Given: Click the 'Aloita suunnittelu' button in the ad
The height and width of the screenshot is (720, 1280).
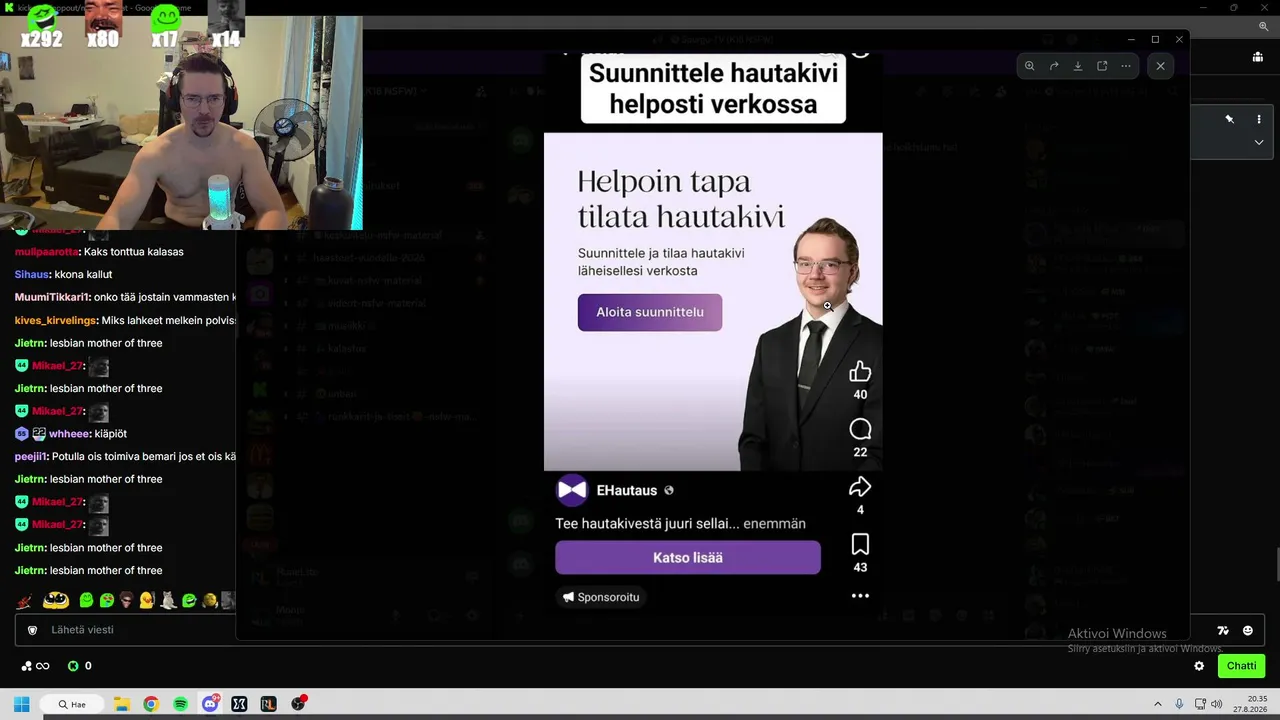Looking at the screenshot, I should coord(650,312).
